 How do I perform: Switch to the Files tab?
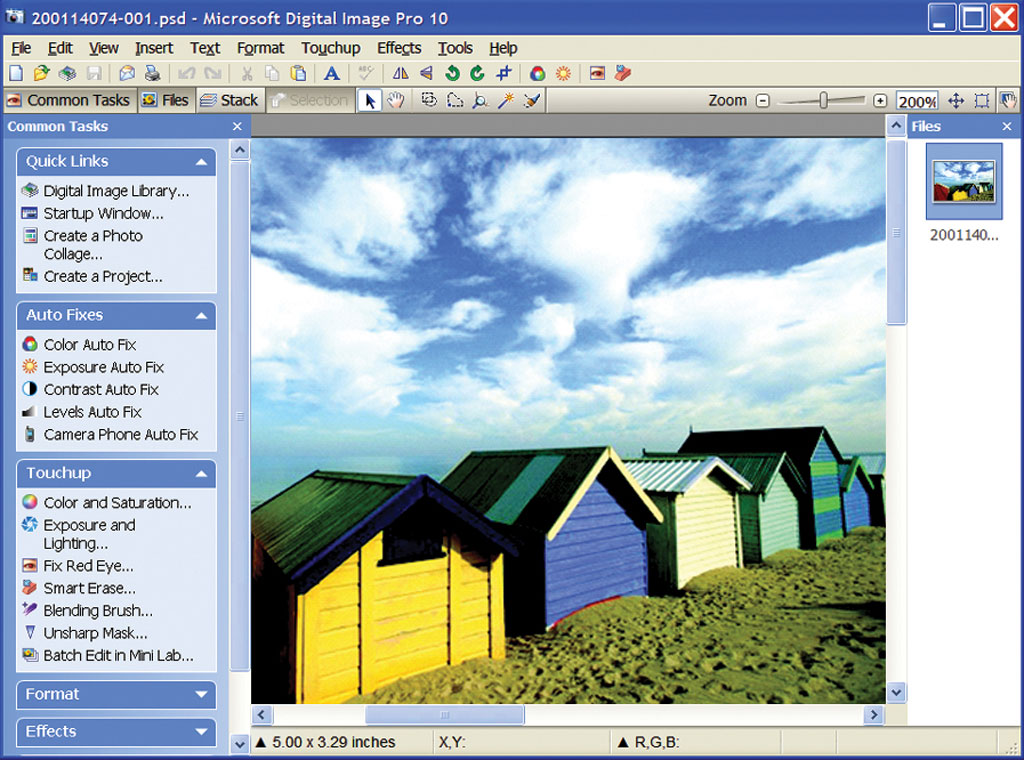click(x=166, y=101)
